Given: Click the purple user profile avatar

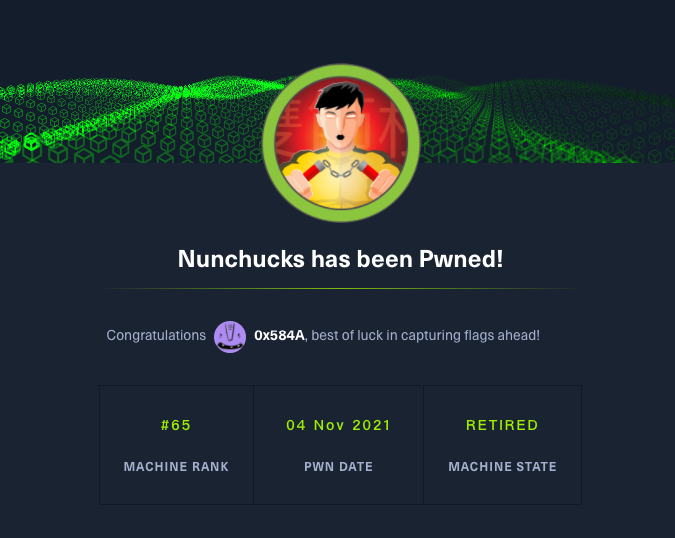Looking at the screenshot, I should [x=230, y=336].
